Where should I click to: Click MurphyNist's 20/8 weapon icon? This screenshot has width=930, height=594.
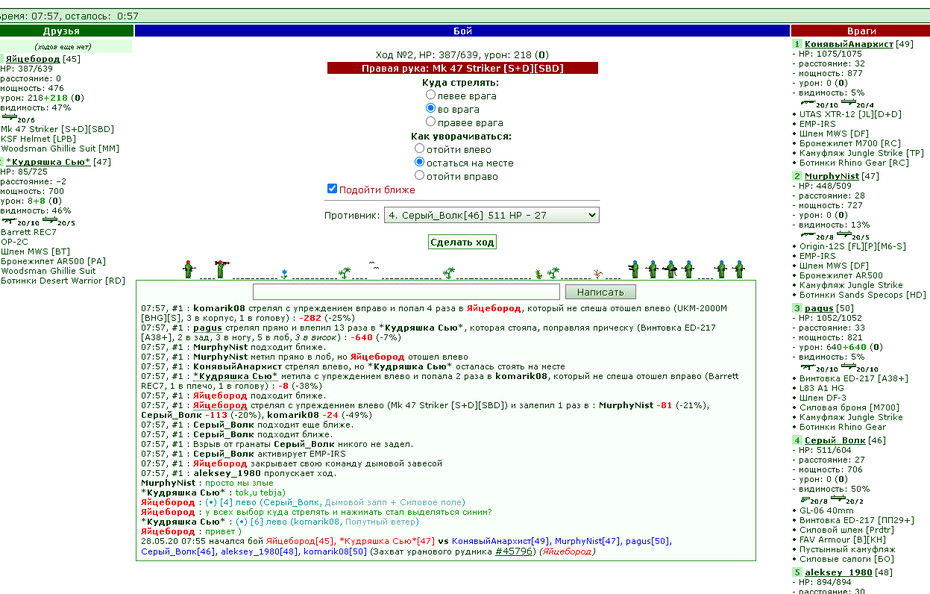(x=808, y=236)
